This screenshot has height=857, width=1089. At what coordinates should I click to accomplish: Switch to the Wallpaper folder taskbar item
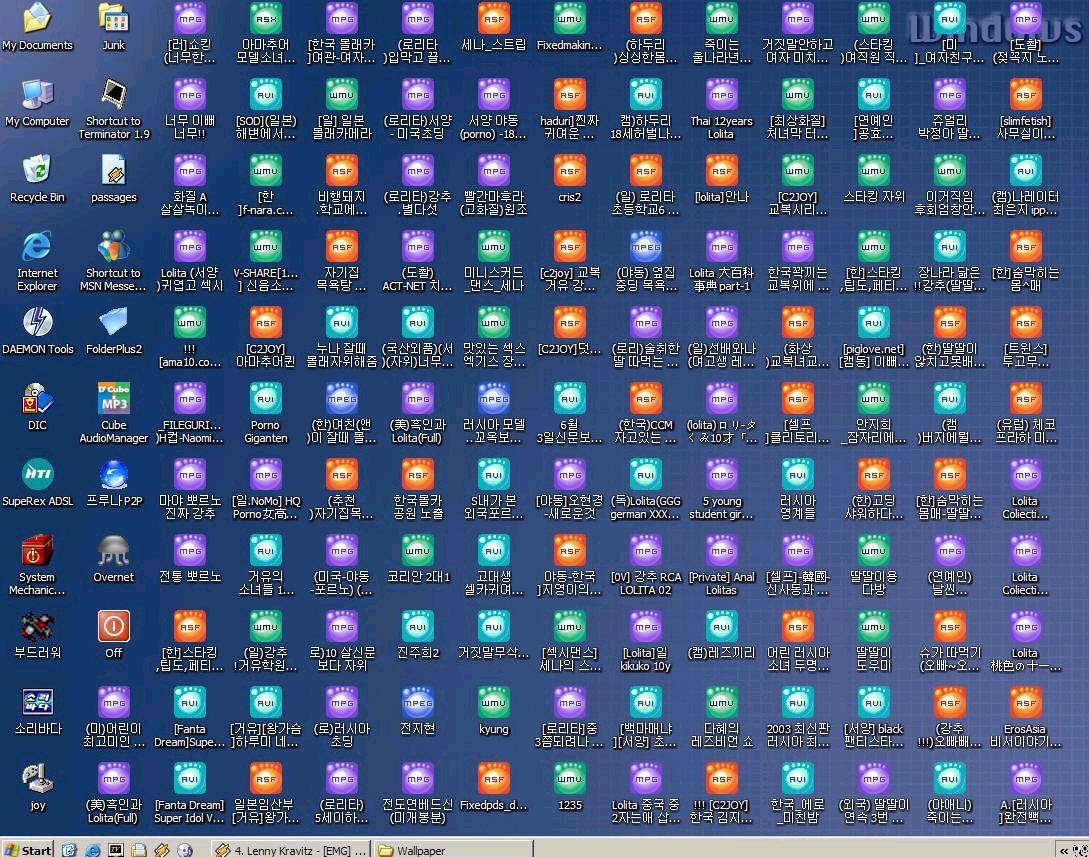[x=450, y=849]
